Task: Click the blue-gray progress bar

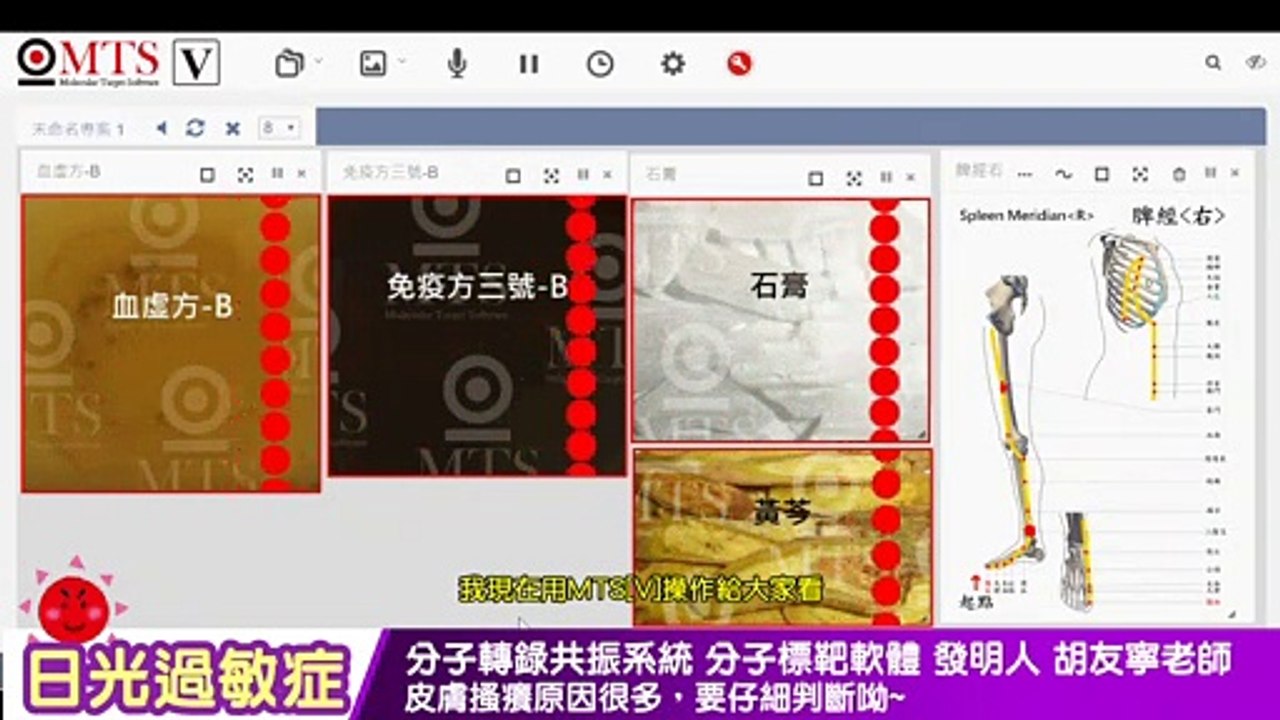Action: [x=791, y=127]
